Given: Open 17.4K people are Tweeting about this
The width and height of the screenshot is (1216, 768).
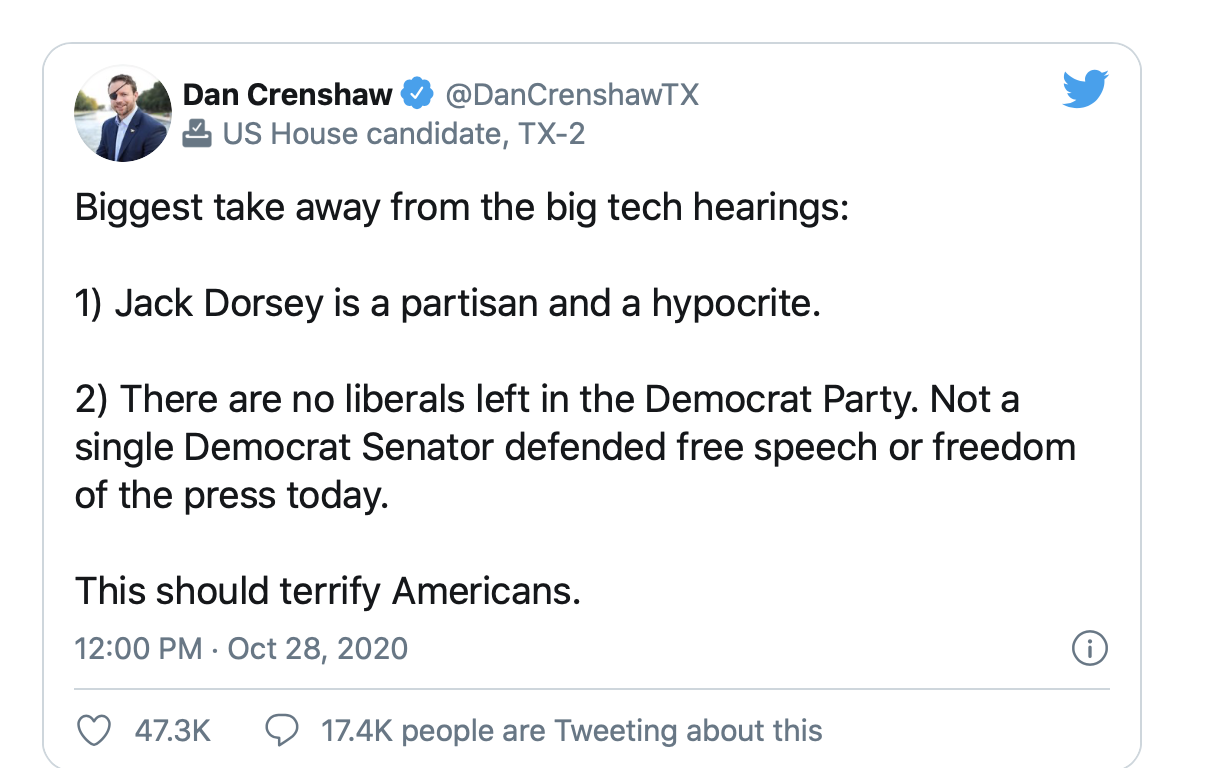Looking at the screenshot, I should (x=571, y=731).
